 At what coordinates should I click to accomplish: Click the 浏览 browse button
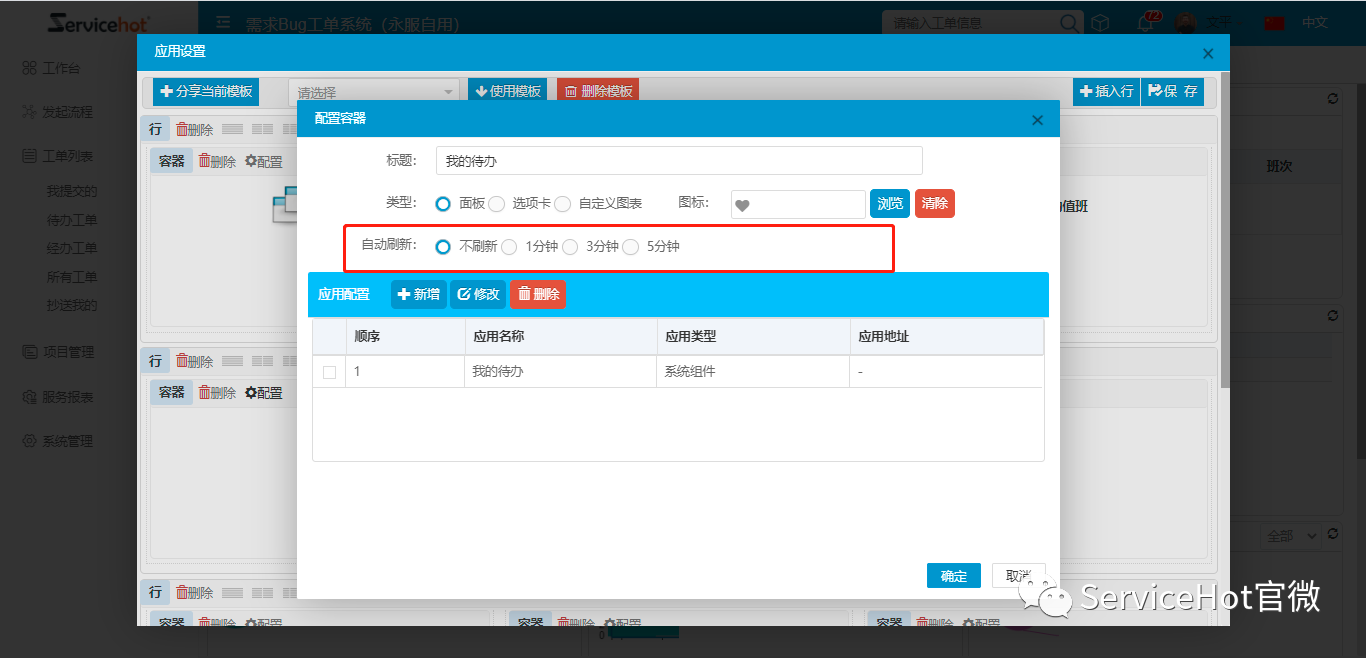pos(889,204)
